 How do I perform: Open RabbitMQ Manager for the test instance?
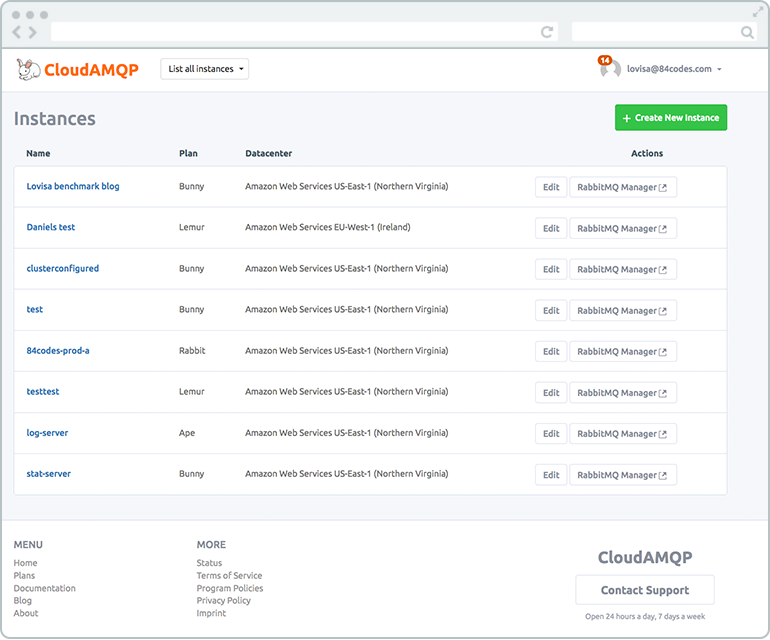point(623,310)
